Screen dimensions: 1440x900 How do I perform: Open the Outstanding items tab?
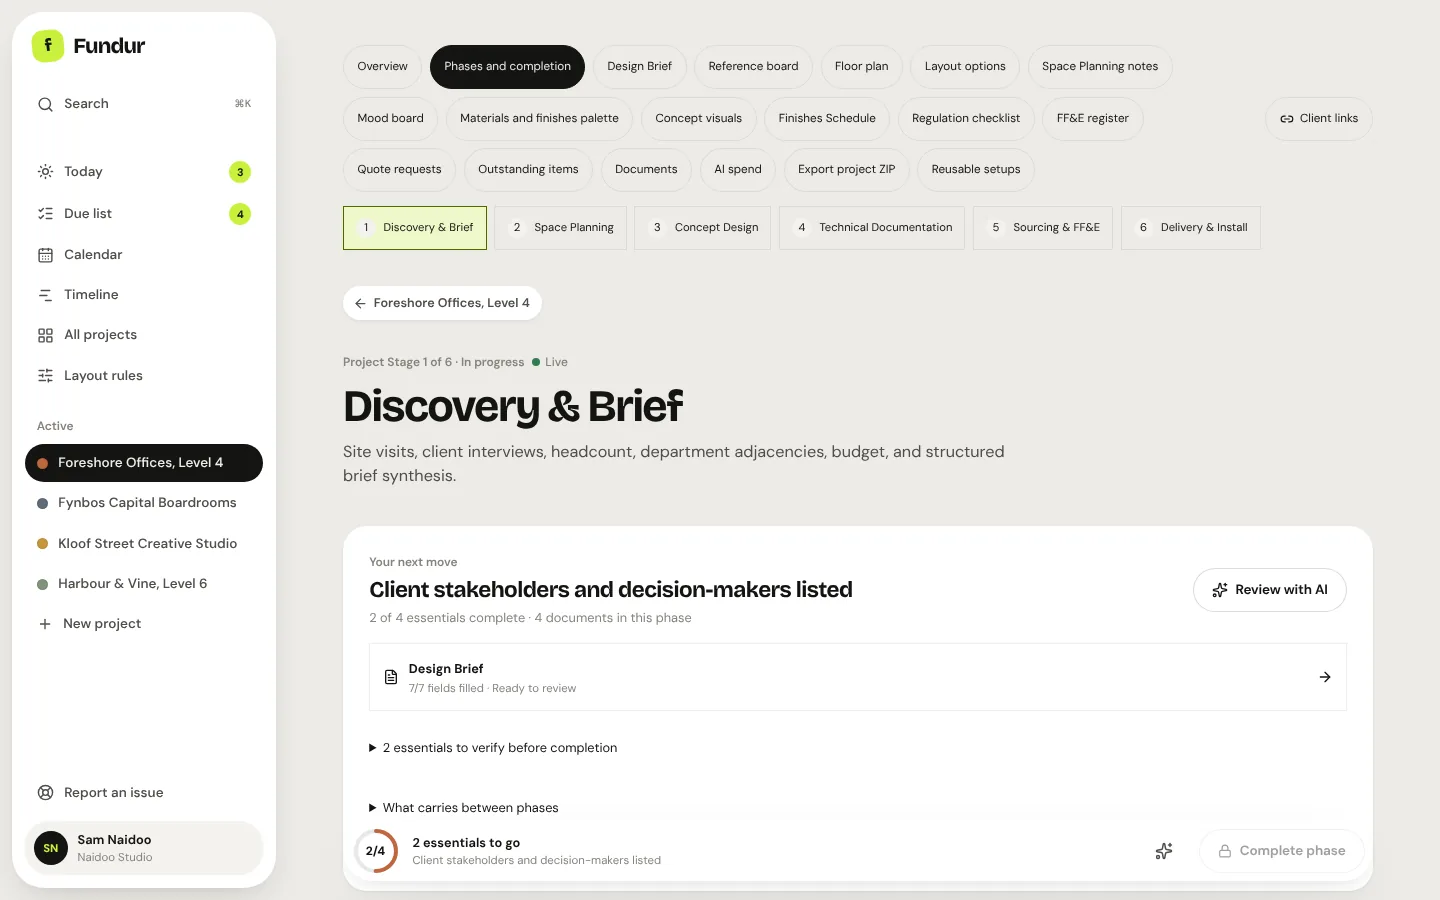coord(528,170)
